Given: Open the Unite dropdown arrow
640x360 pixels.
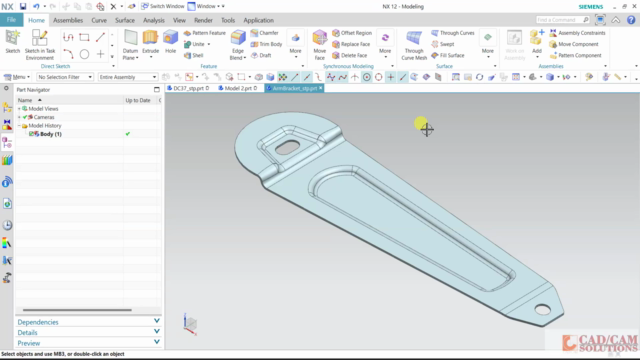Looking at the screenshot, I should point(209,44).
